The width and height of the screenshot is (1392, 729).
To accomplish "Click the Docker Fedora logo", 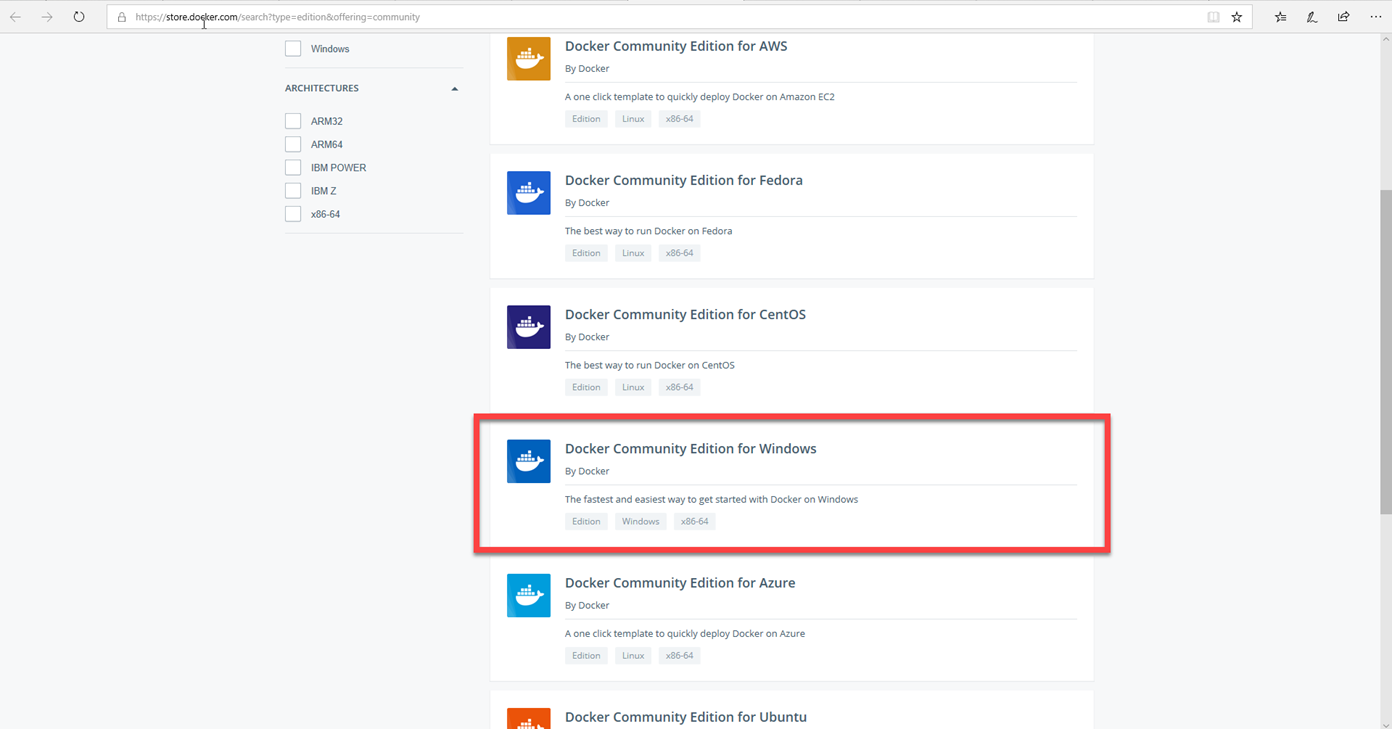I will click(528, 193).
